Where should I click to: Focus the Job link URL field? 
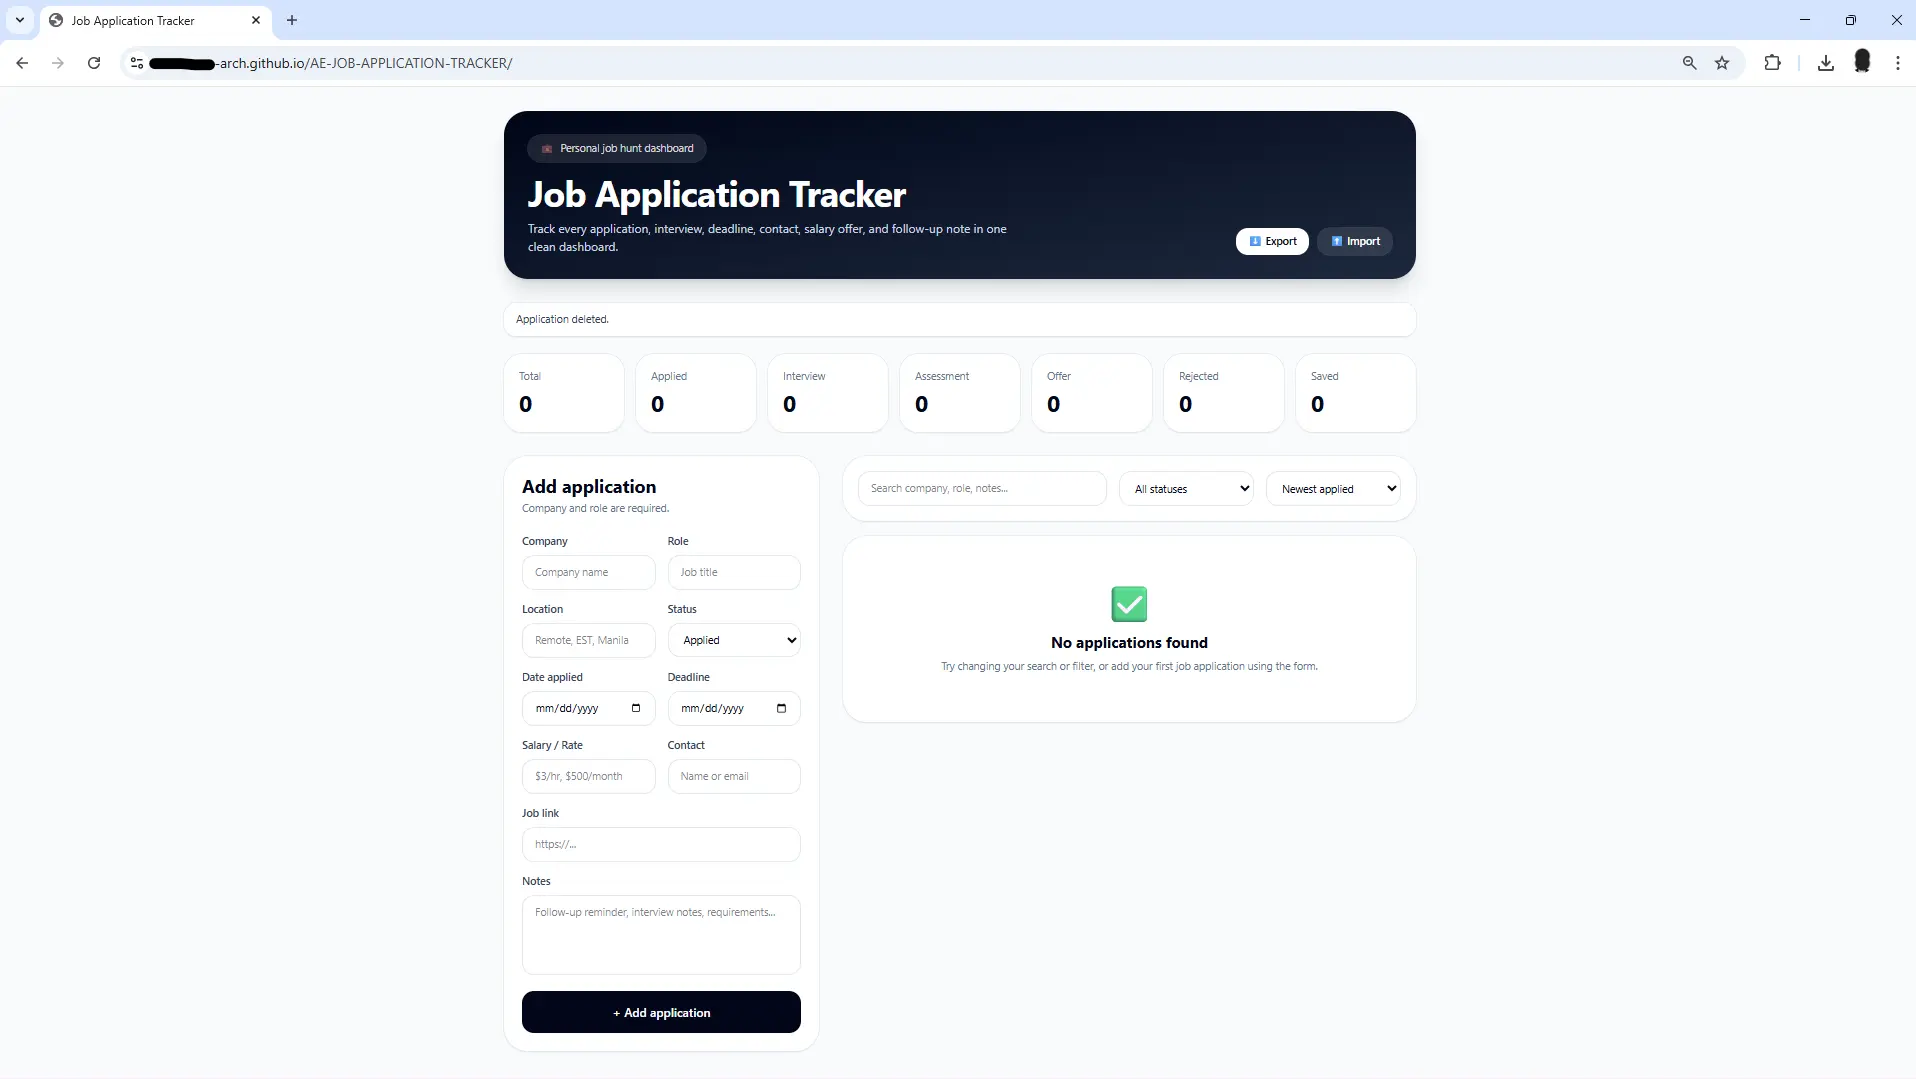(x=661, y=844)
